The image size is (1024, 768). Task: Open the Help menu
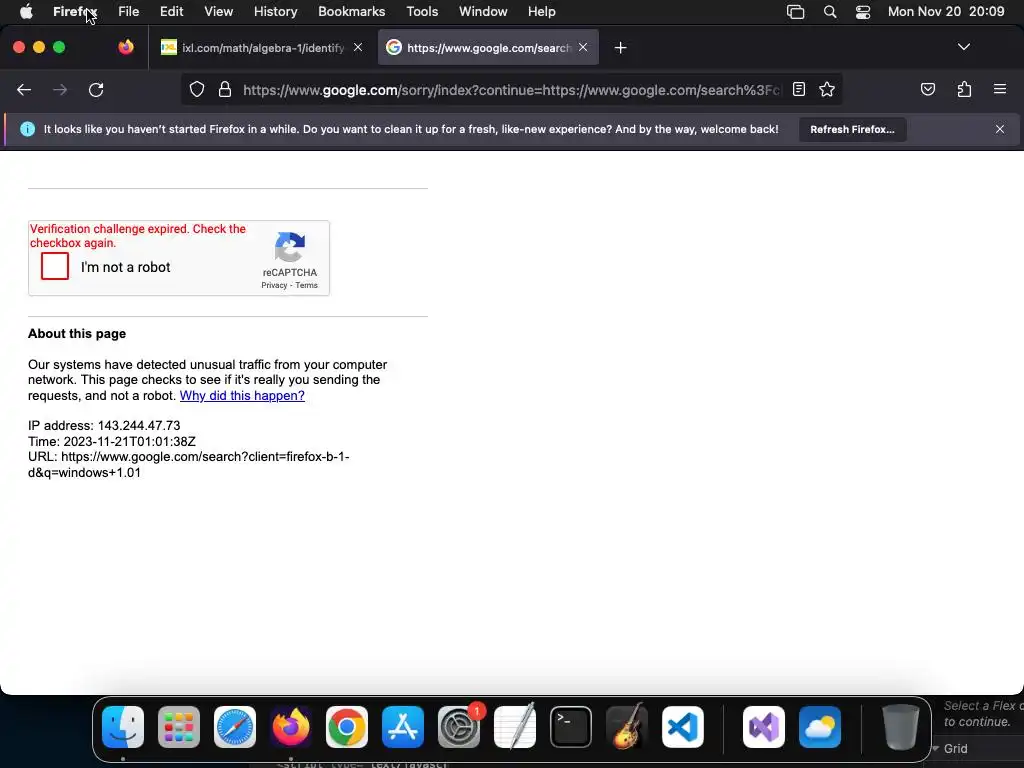pyautogui.click(x=541, y=12)
